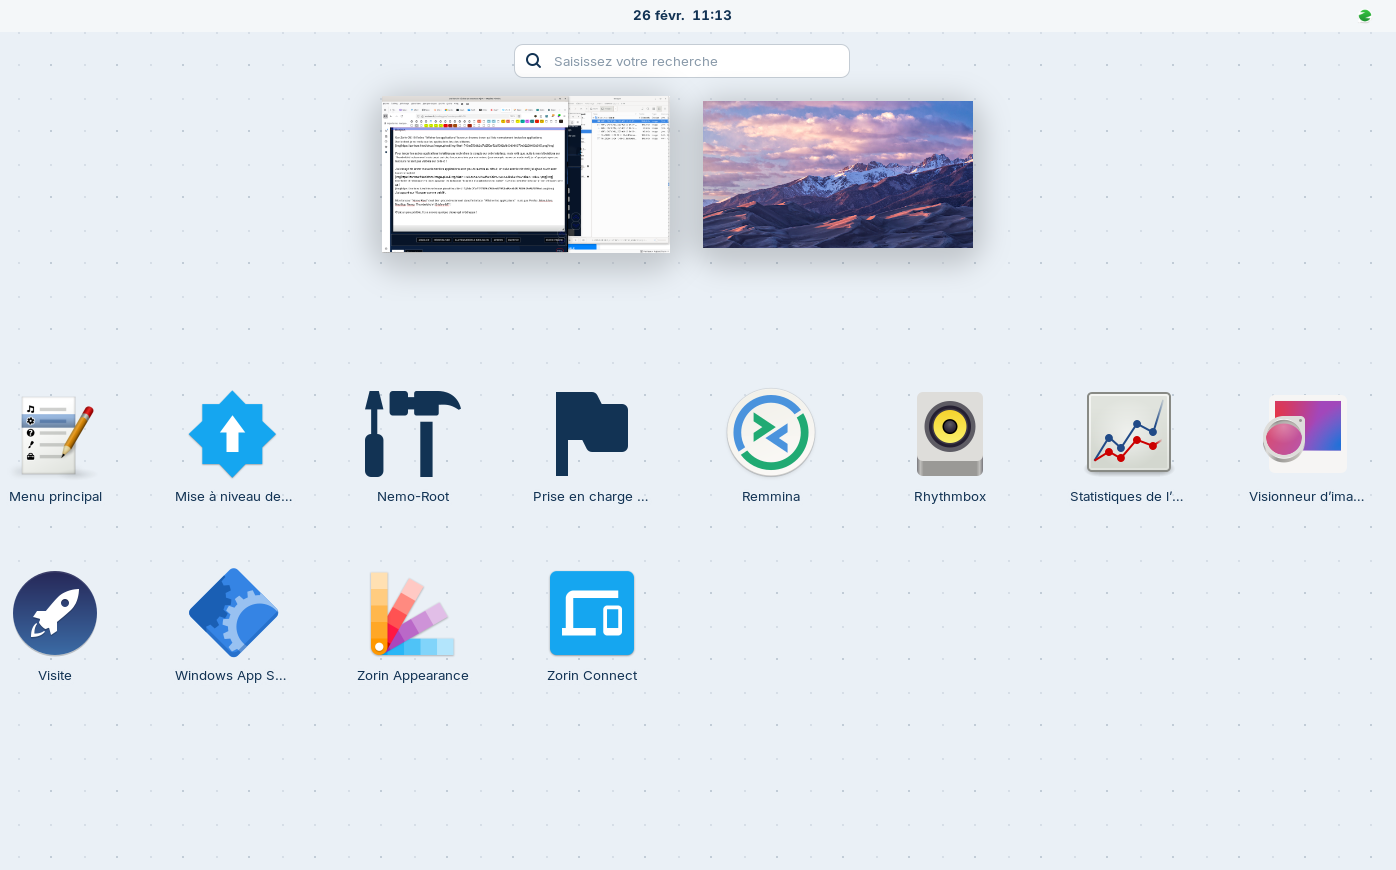Launch the Mise à niveau upgrade icon
The height and width of the screenshot is (870, 1396).
(x=232, y=435)
